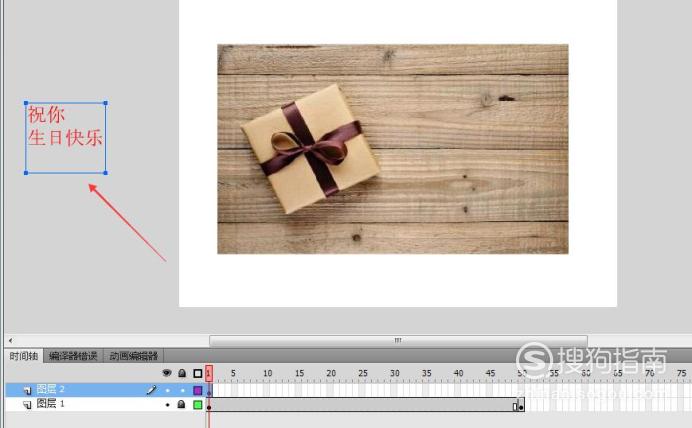Select the first keyframe of 图层 2
Image resolution: width=692 pixels, height=428 pixels.
pyautogui.click(x=209, y=390)
